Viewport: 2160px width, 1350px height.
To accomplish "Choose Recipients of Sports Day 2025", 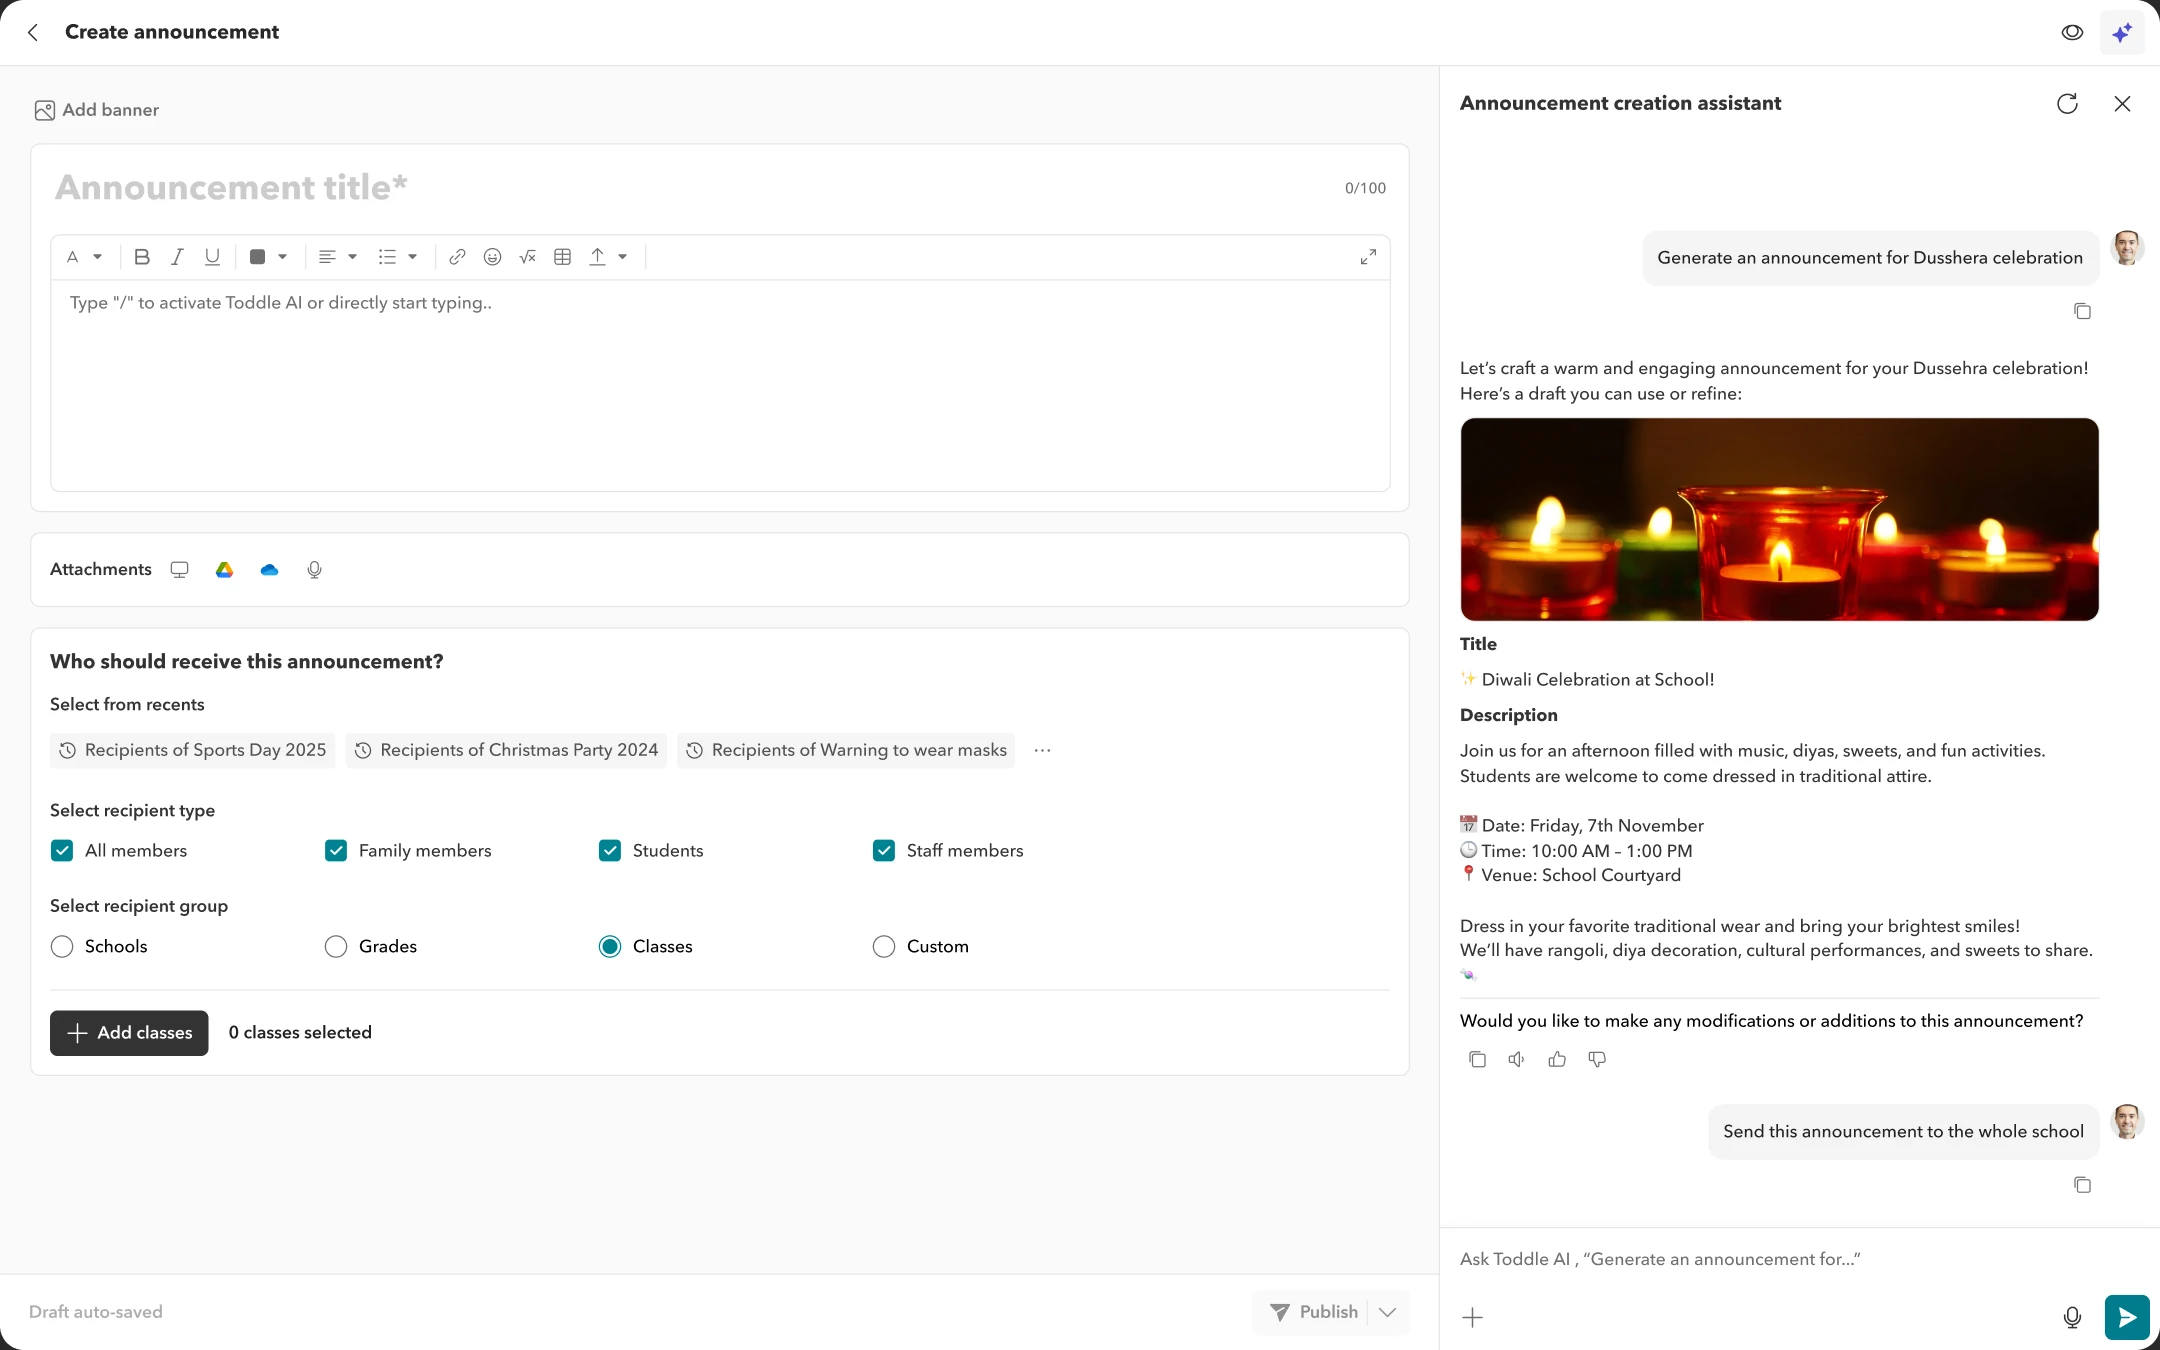I will click(x=192, y=750).
